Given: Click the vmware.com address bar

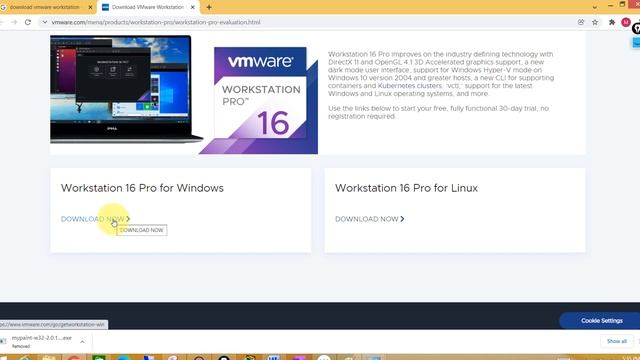Looking at the screenshot, I should click(156, 22).
